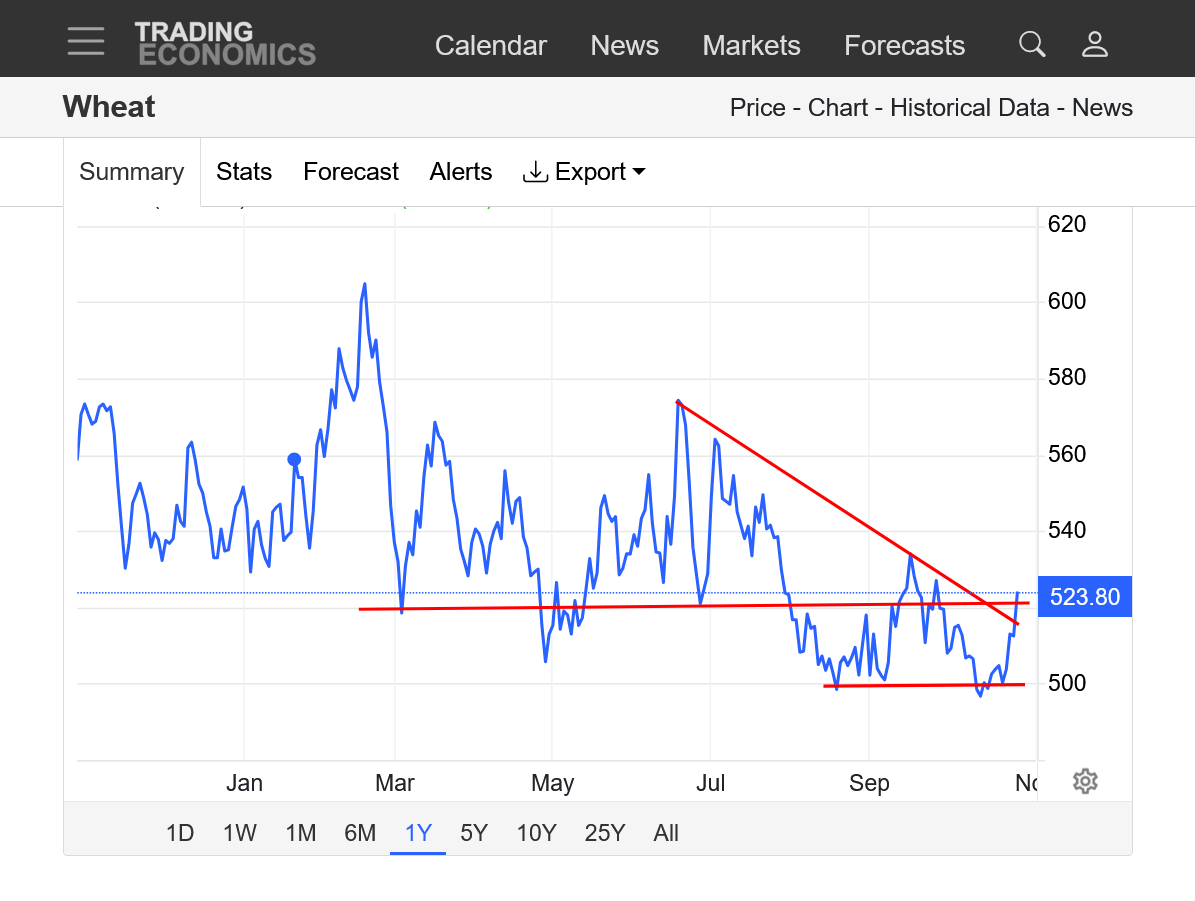This screenshot has width=1195, height=901.
Task: Select the 6M time range
Action: coord(360,833)
